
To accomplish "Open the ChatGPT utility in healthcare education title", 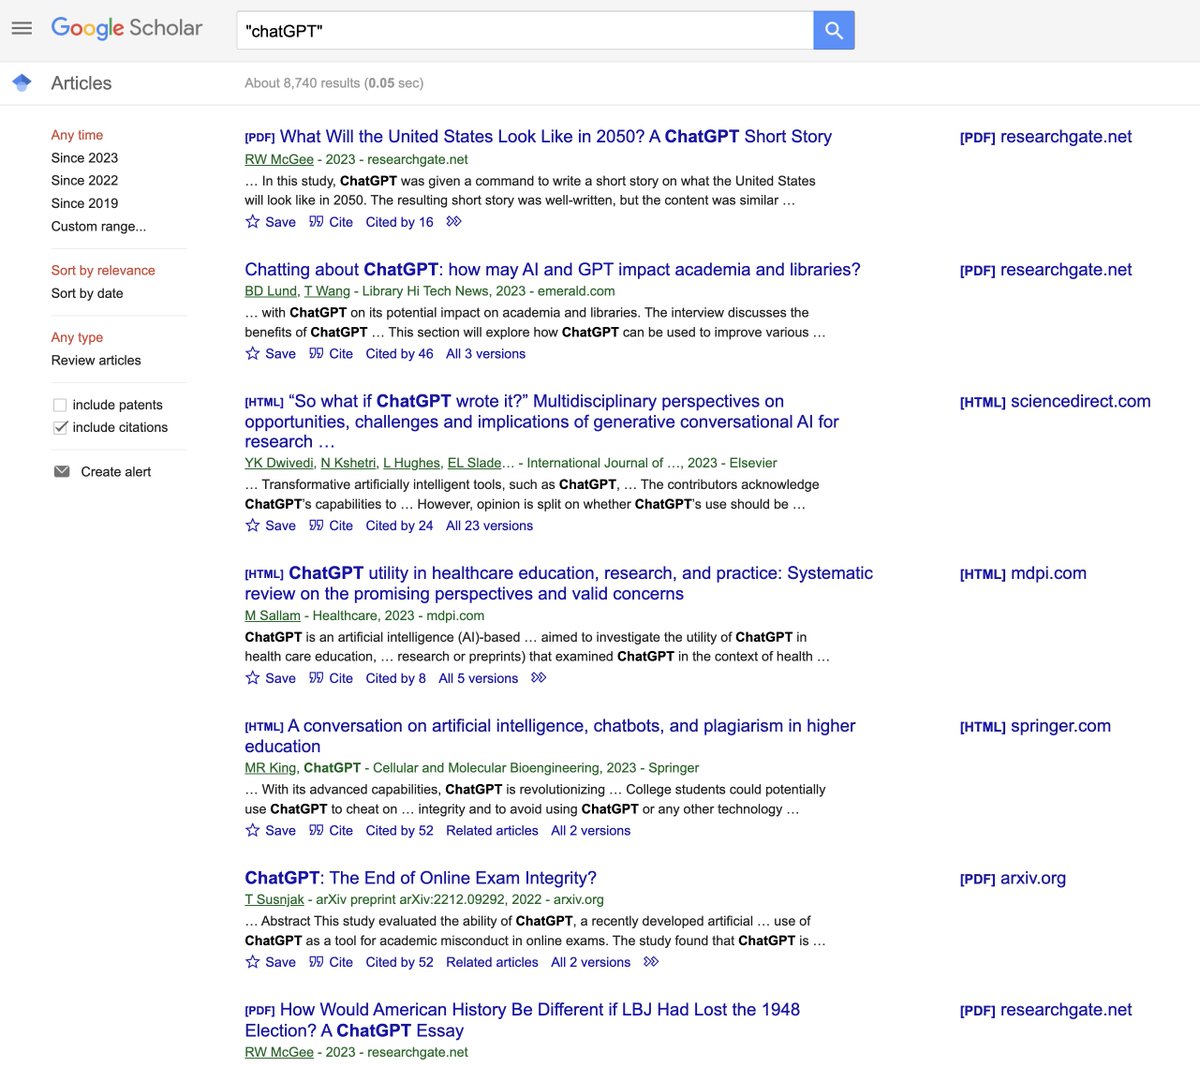I will pos(559,583).
